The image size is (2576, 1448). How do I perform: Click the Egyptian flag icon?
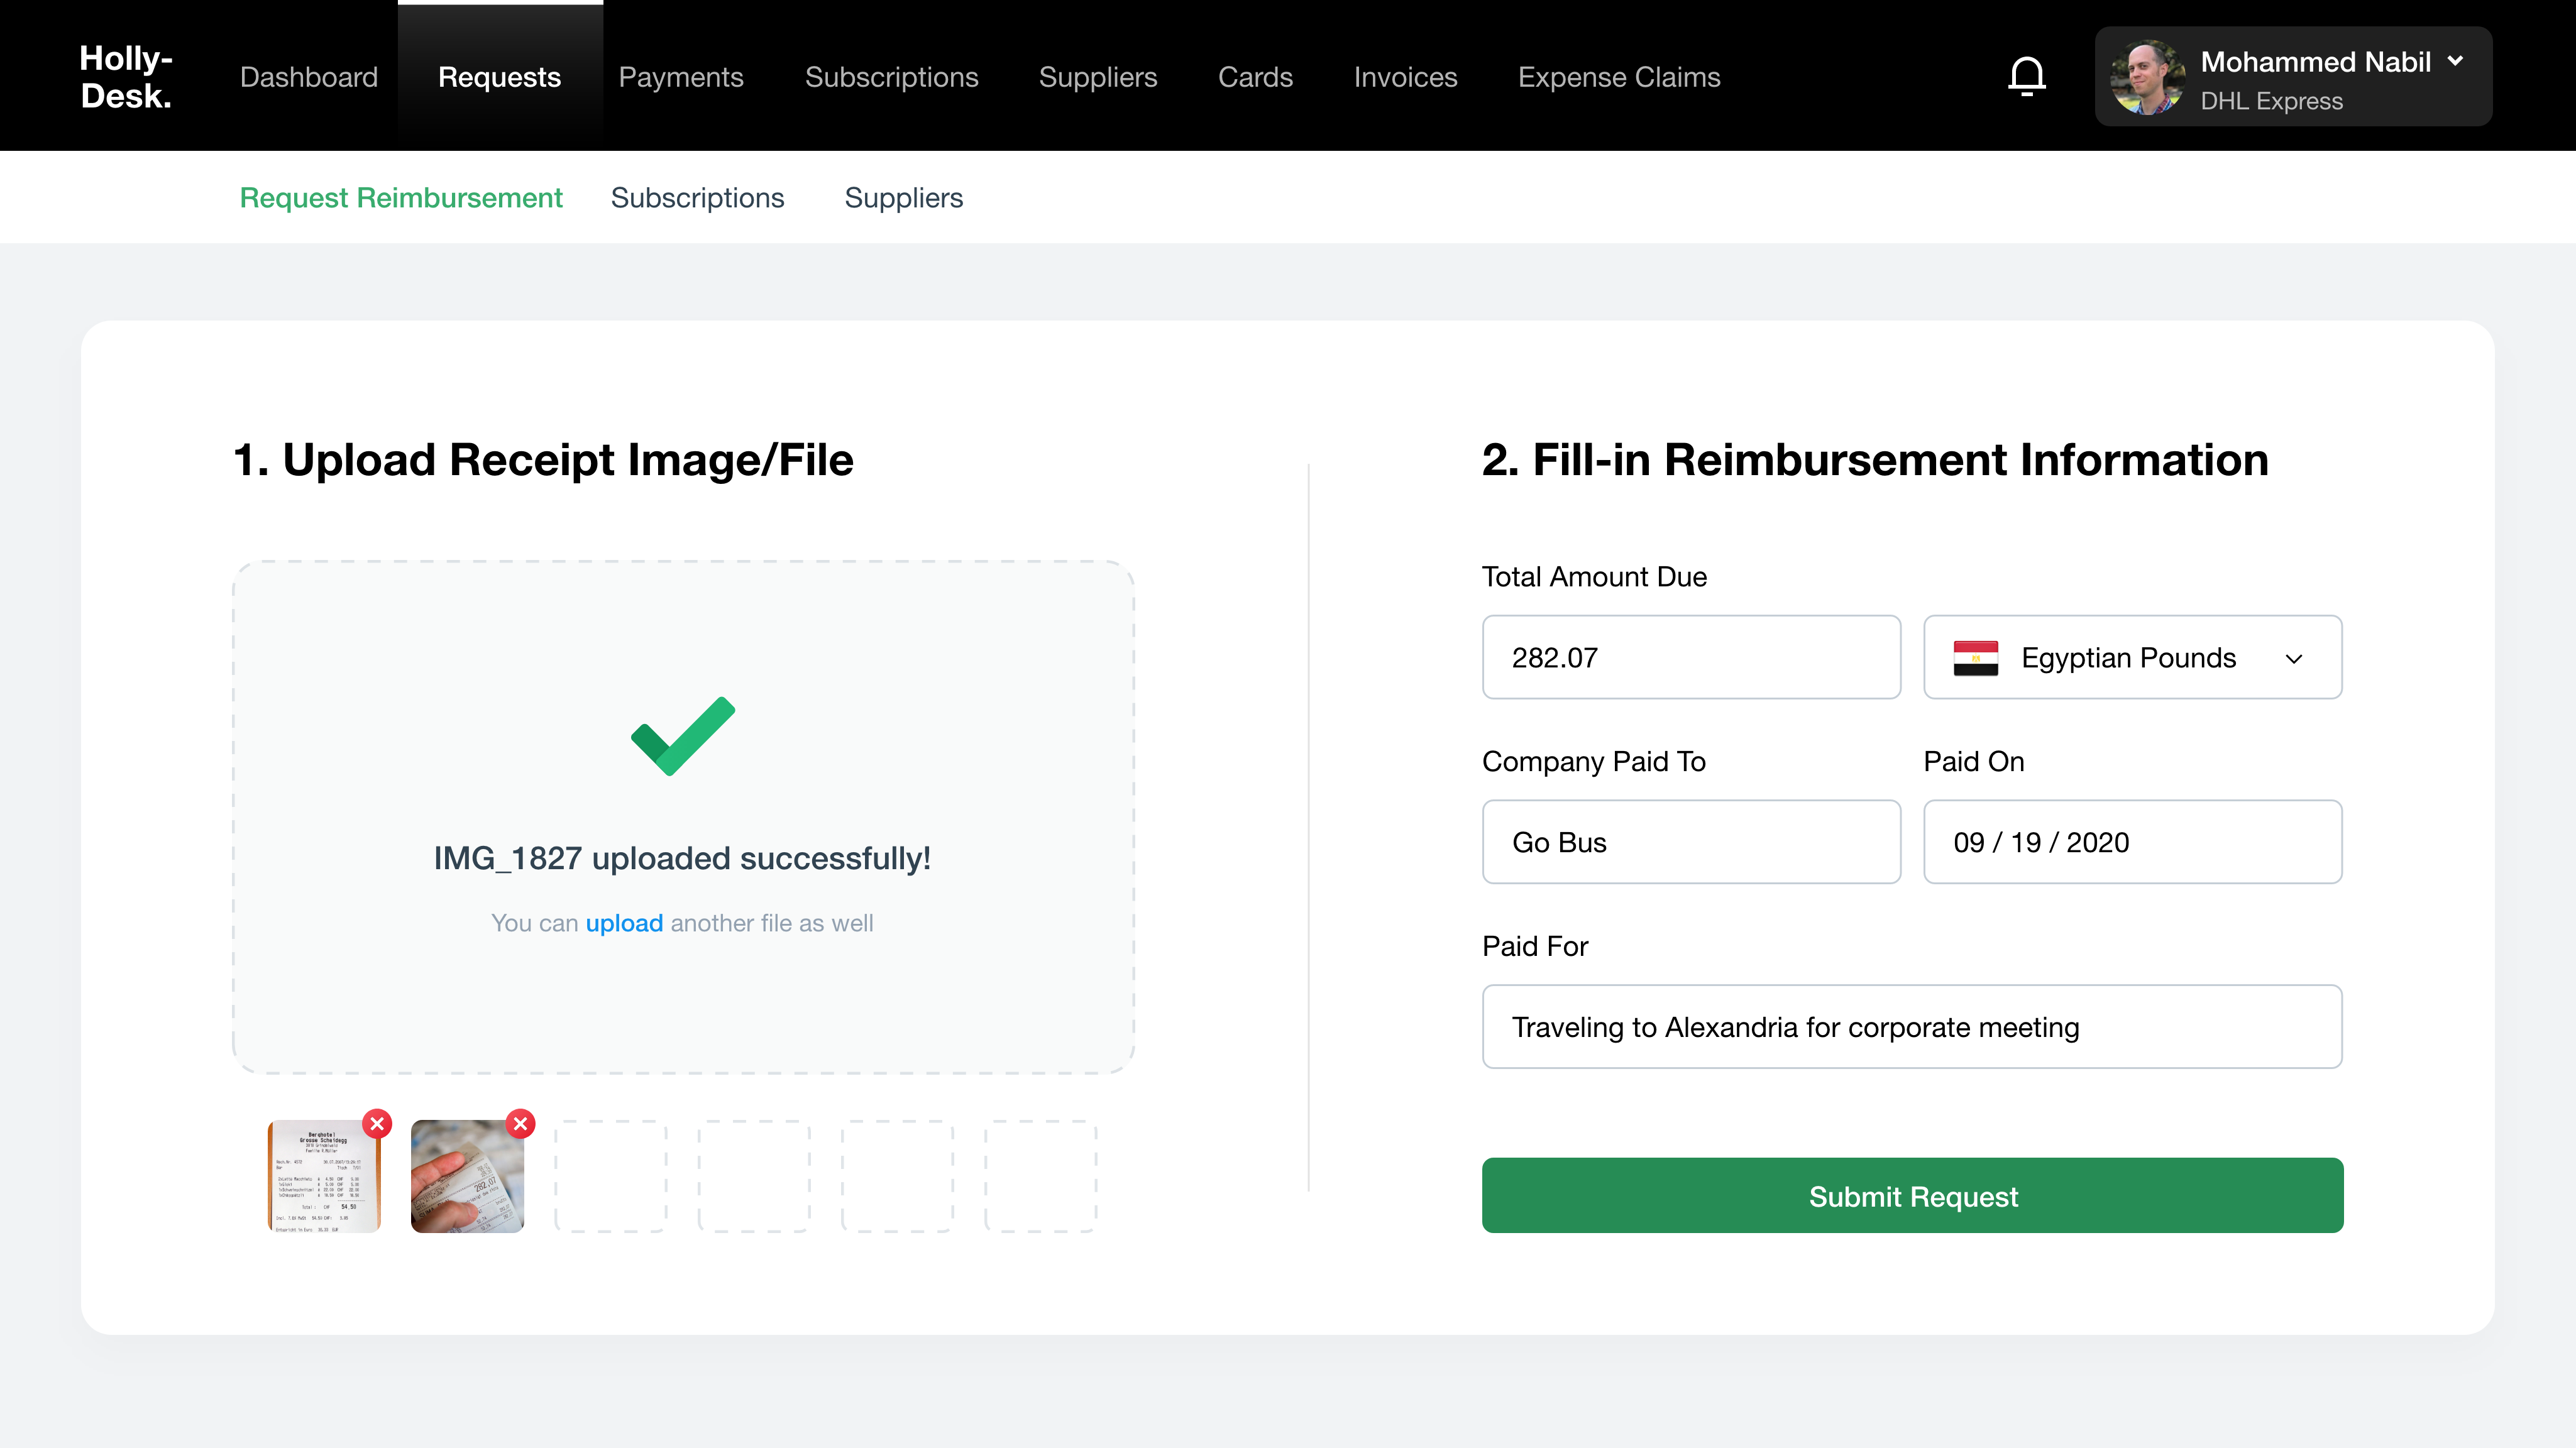tap(1975, 658)
